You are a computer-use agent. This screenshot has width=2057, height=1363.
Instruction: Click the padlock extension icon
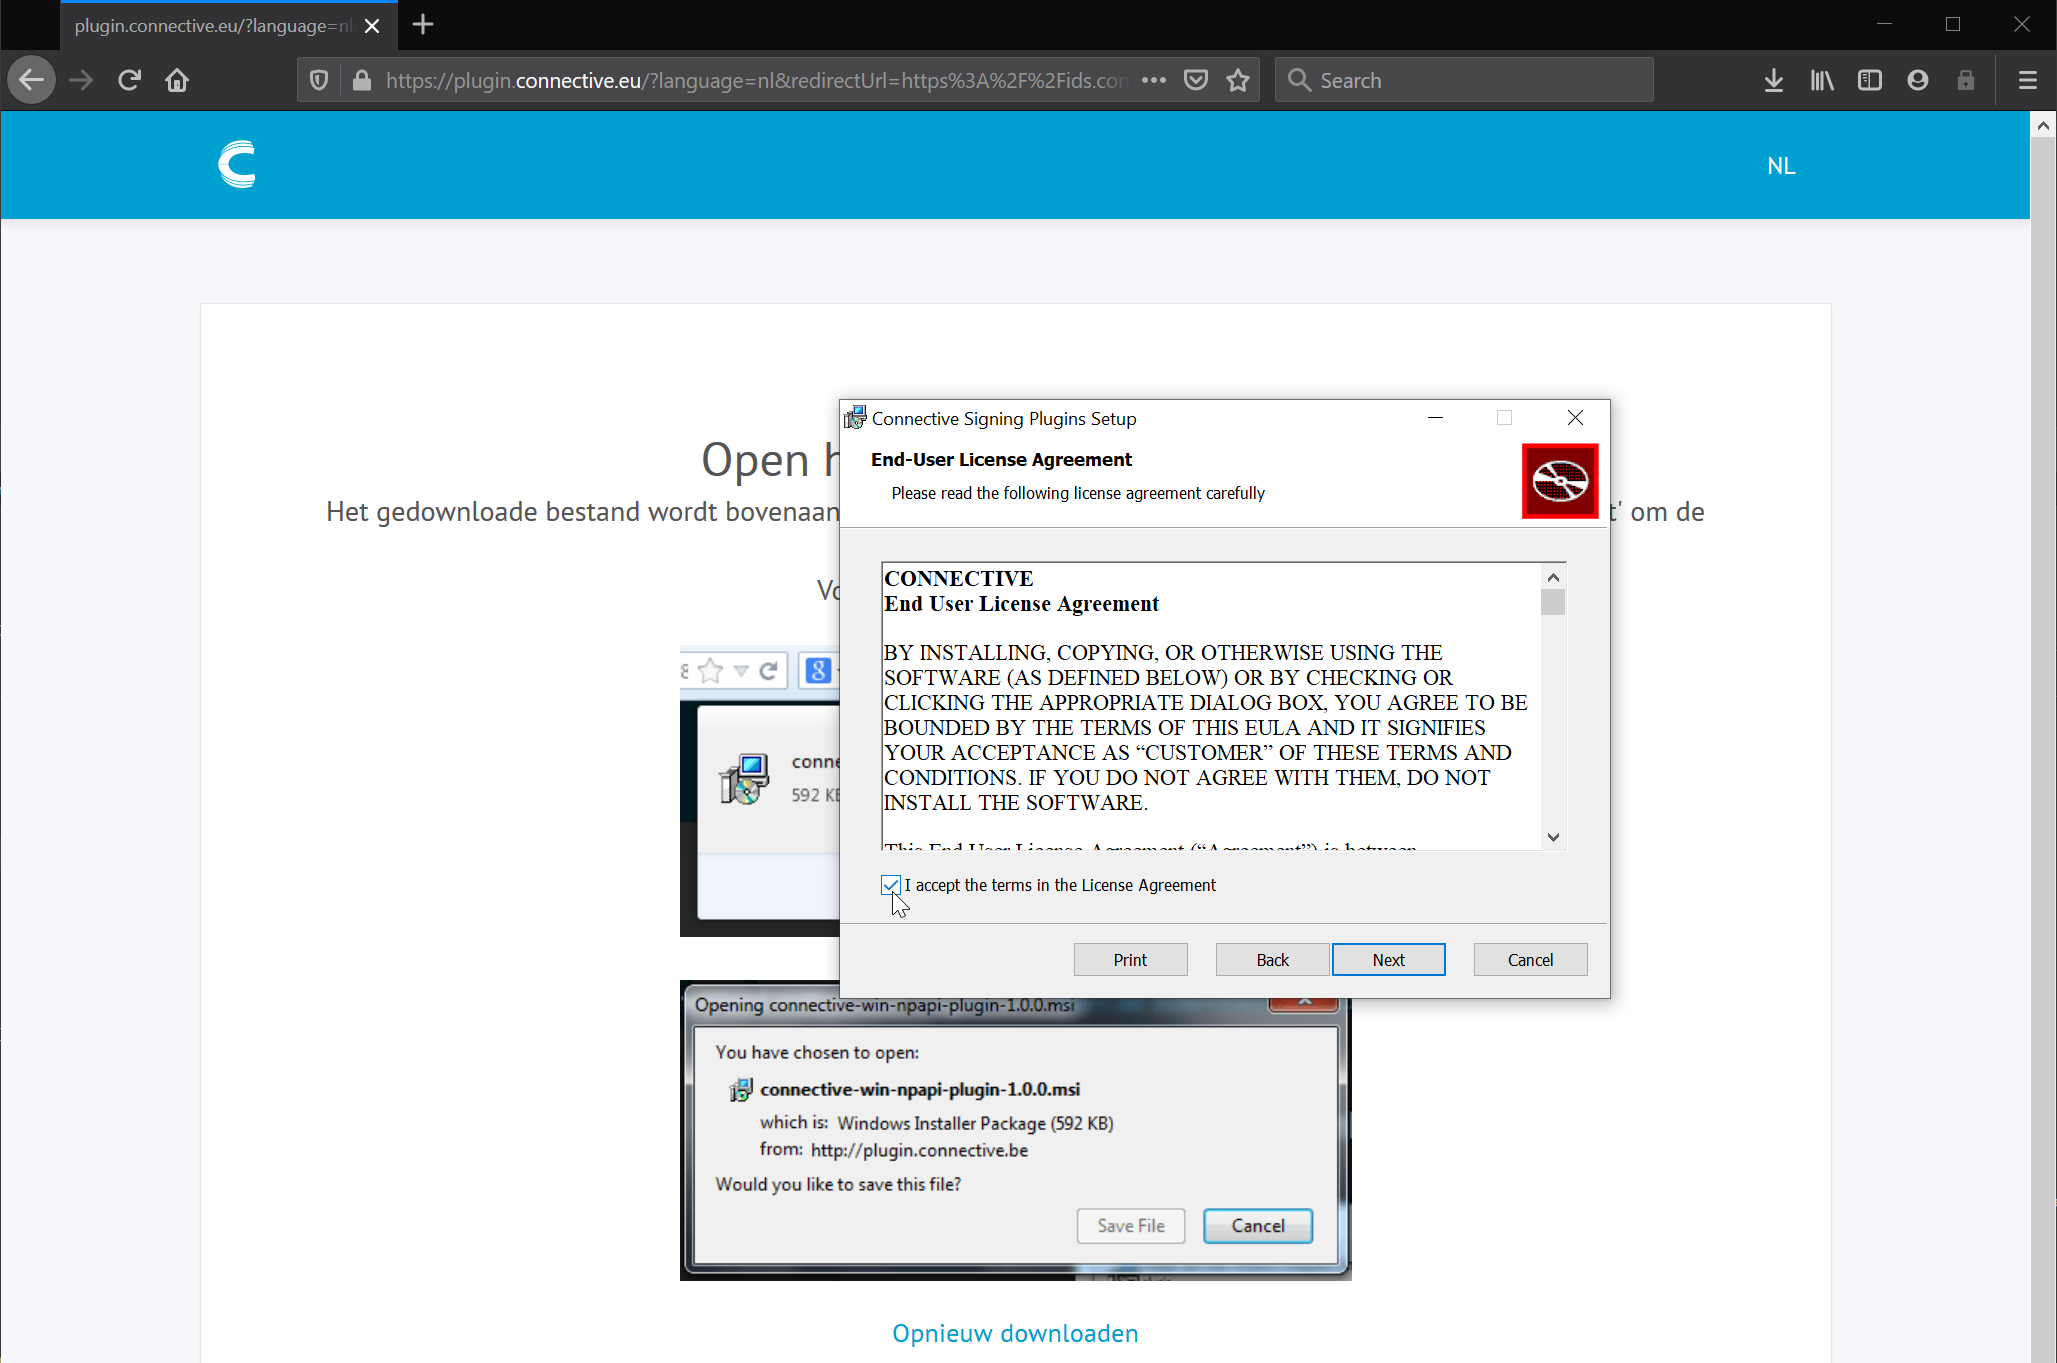(x=1966, y=80)
